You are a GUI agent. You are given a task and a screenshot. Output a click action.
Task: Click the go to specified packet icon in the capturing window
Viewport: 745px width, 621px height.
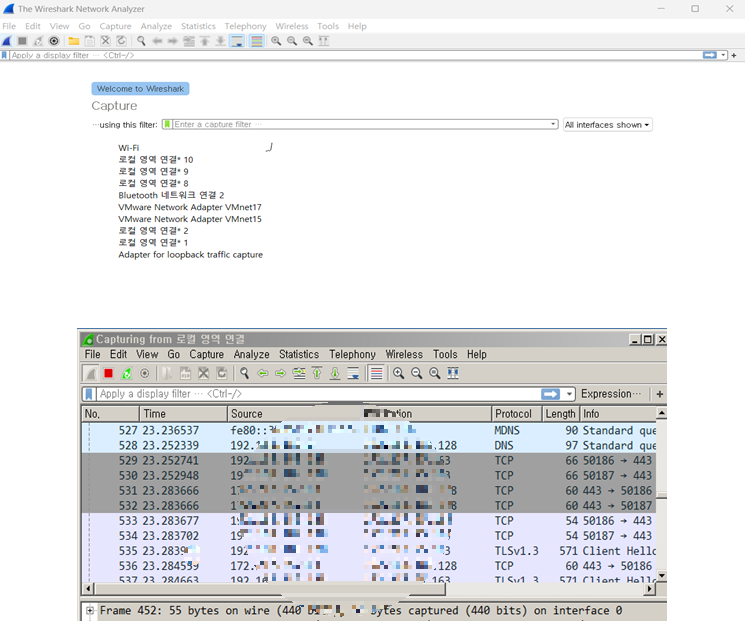click(x=299, y=373)
